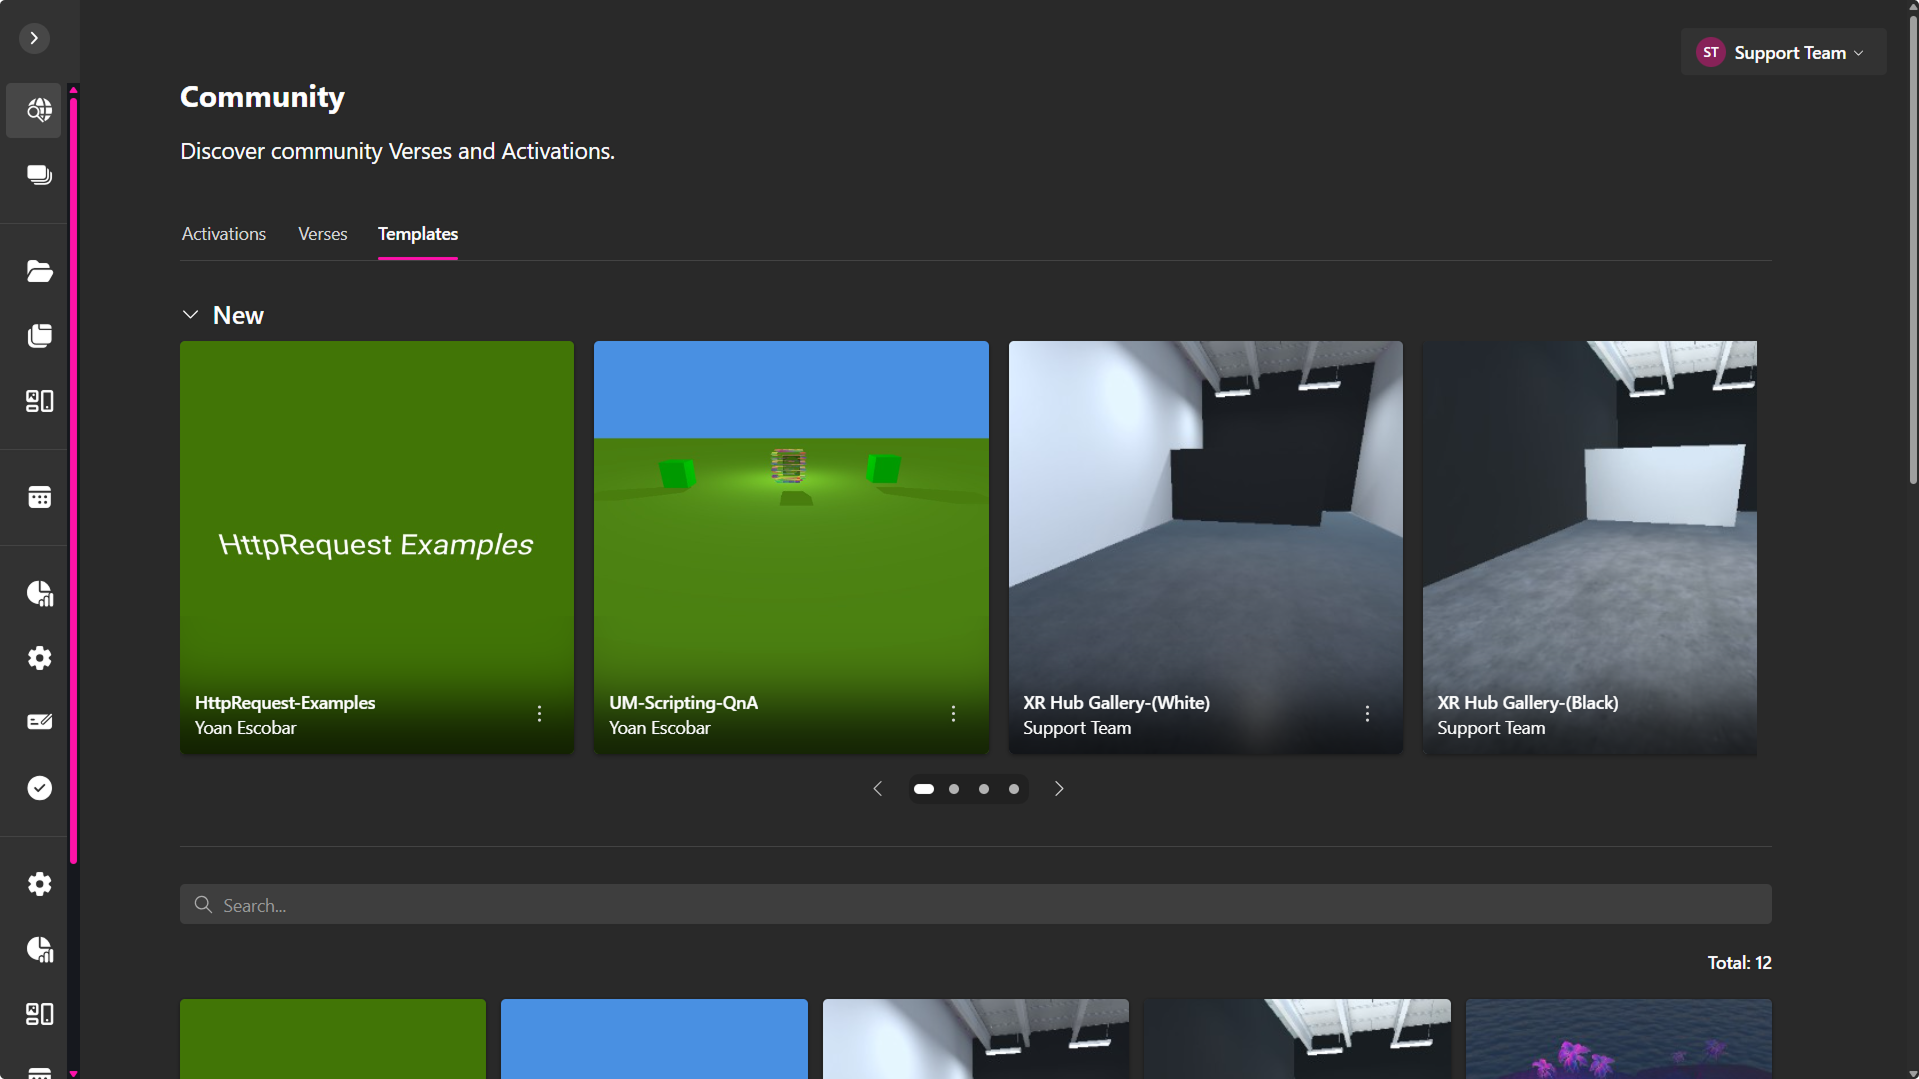This screenshot has height=1079, width=1919.
Task: Select the signature card icon in sidebar
Action: click(x=39, y=722)
